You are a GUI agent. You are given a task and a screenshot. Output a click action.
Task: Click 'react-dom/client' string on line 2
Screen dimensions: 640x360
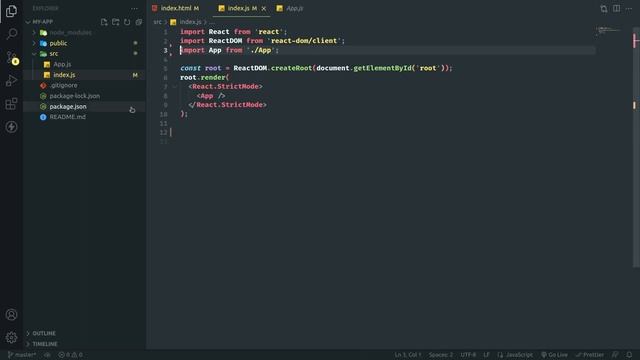coord(304,41)
